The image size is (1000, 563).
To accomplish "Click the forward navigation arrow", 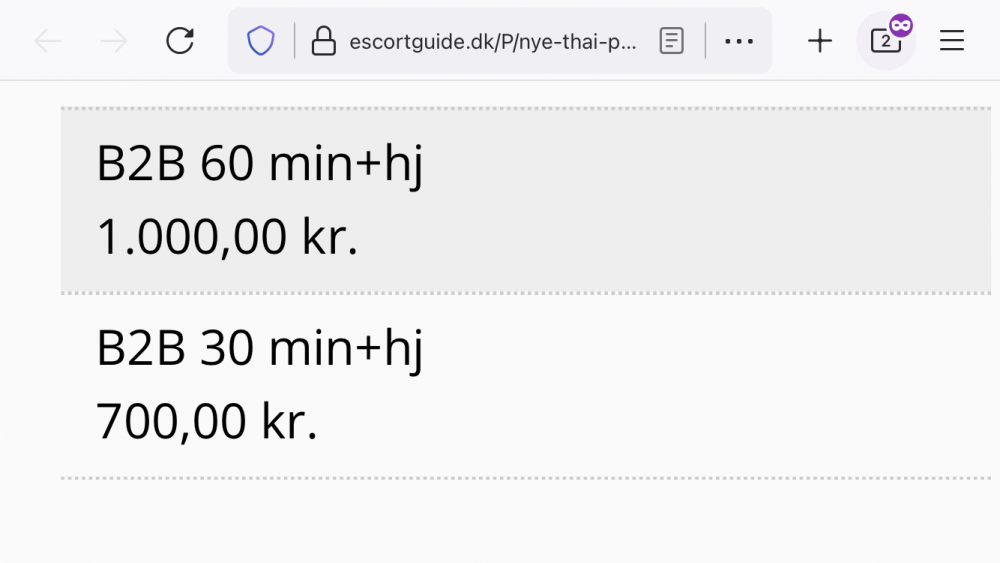I will point(114,41).
